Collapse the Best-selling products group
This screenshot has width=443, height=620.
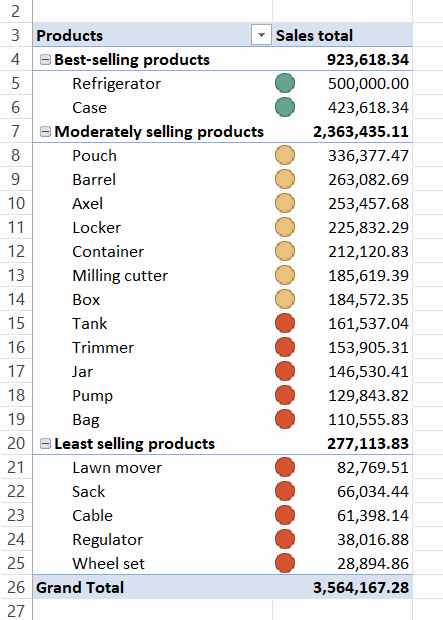pyautogui.click(x=46, y=60)
